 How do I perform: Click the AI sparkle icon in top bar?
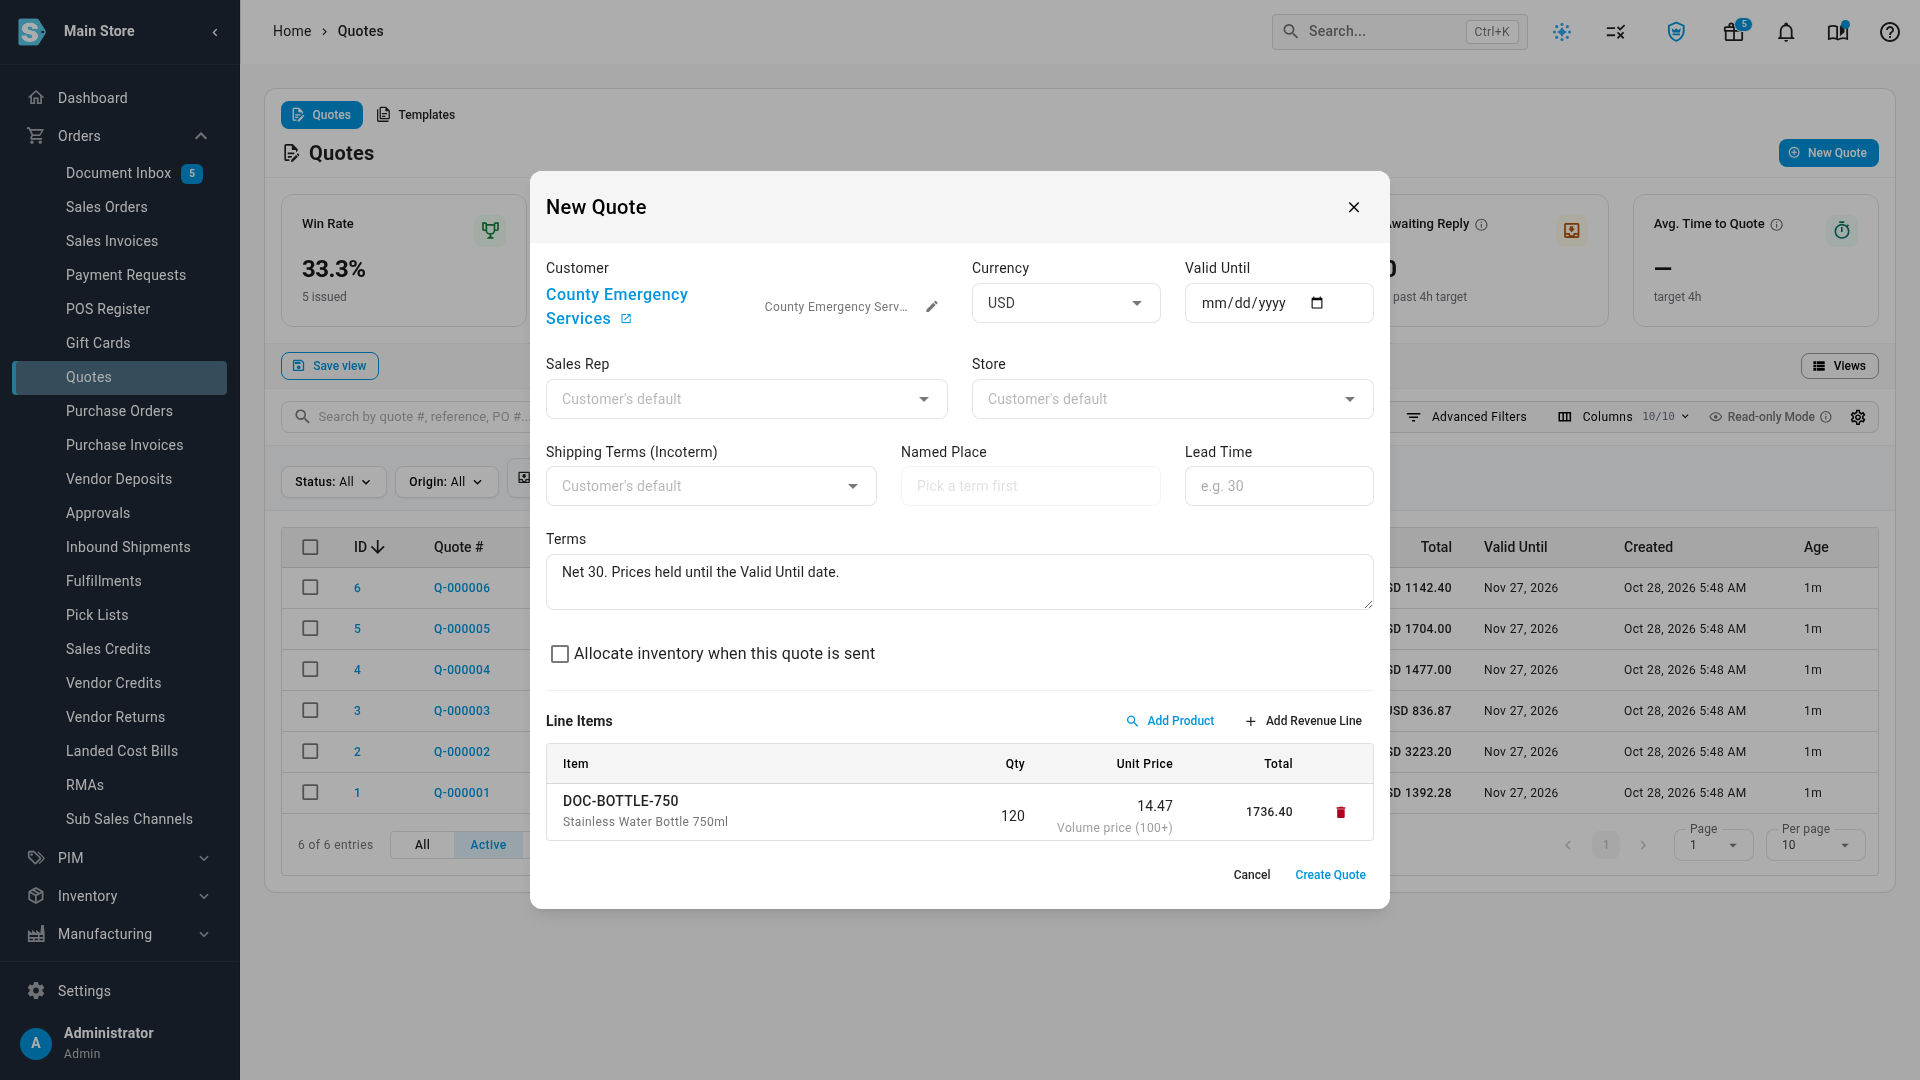[x=1562, y=32]
